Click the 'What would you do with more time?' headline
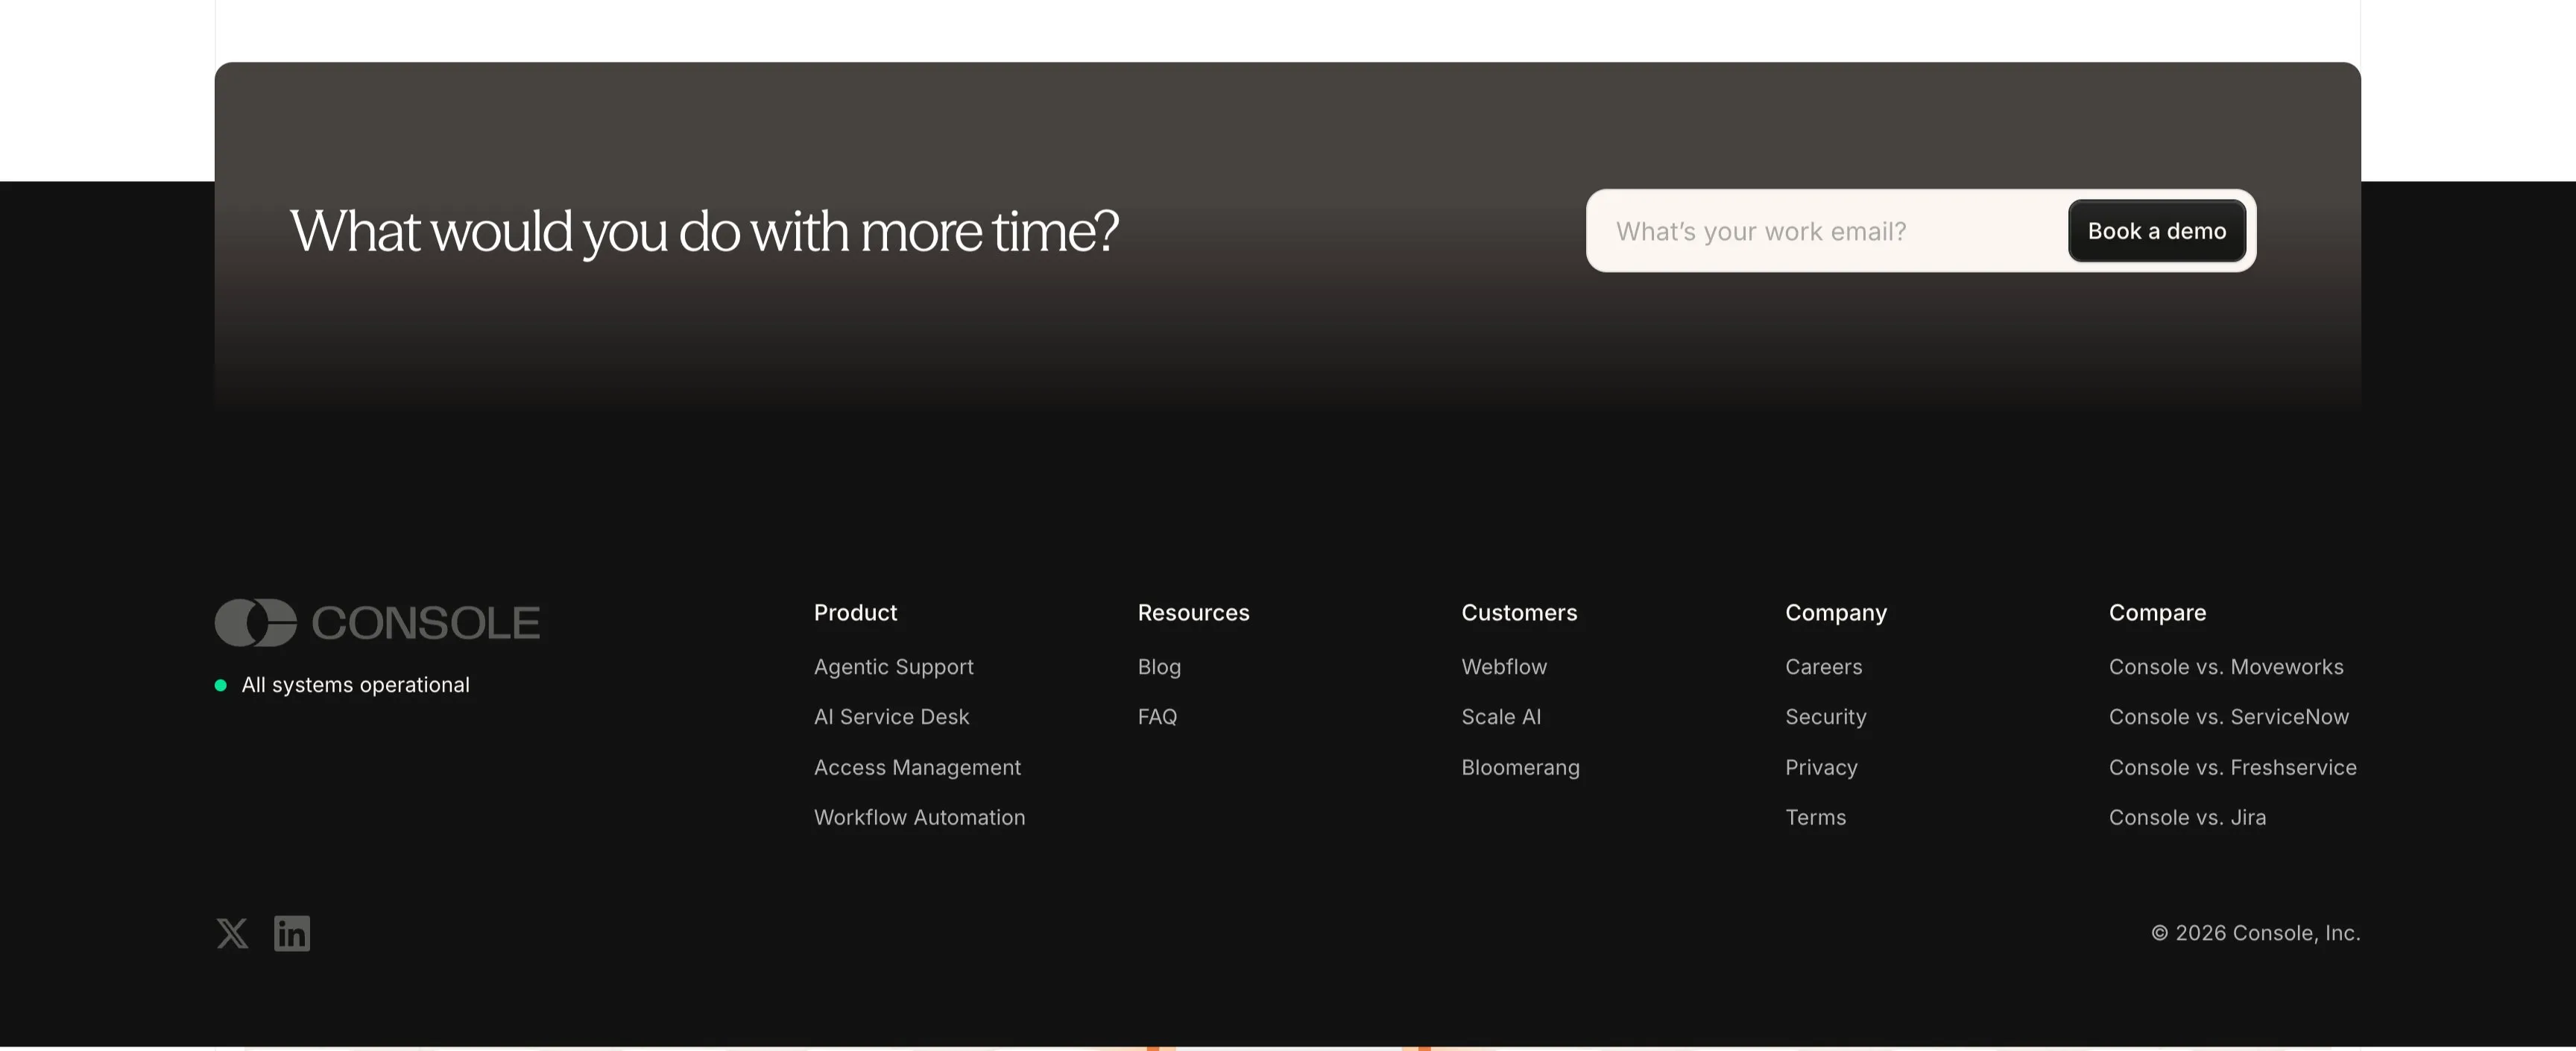This screenshot has width=2576, height=1051. point(704,231)
